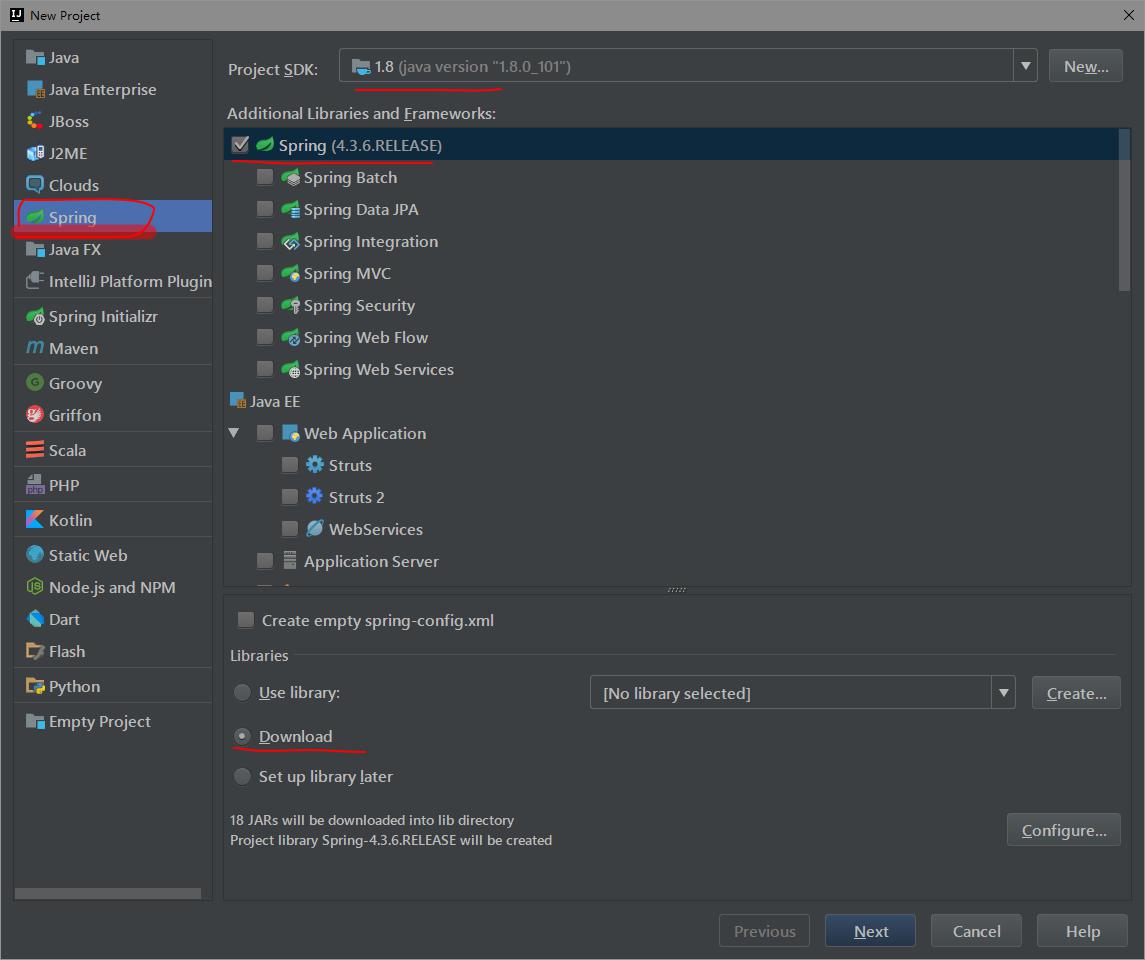Select the Download radio button

coord(242,737)
